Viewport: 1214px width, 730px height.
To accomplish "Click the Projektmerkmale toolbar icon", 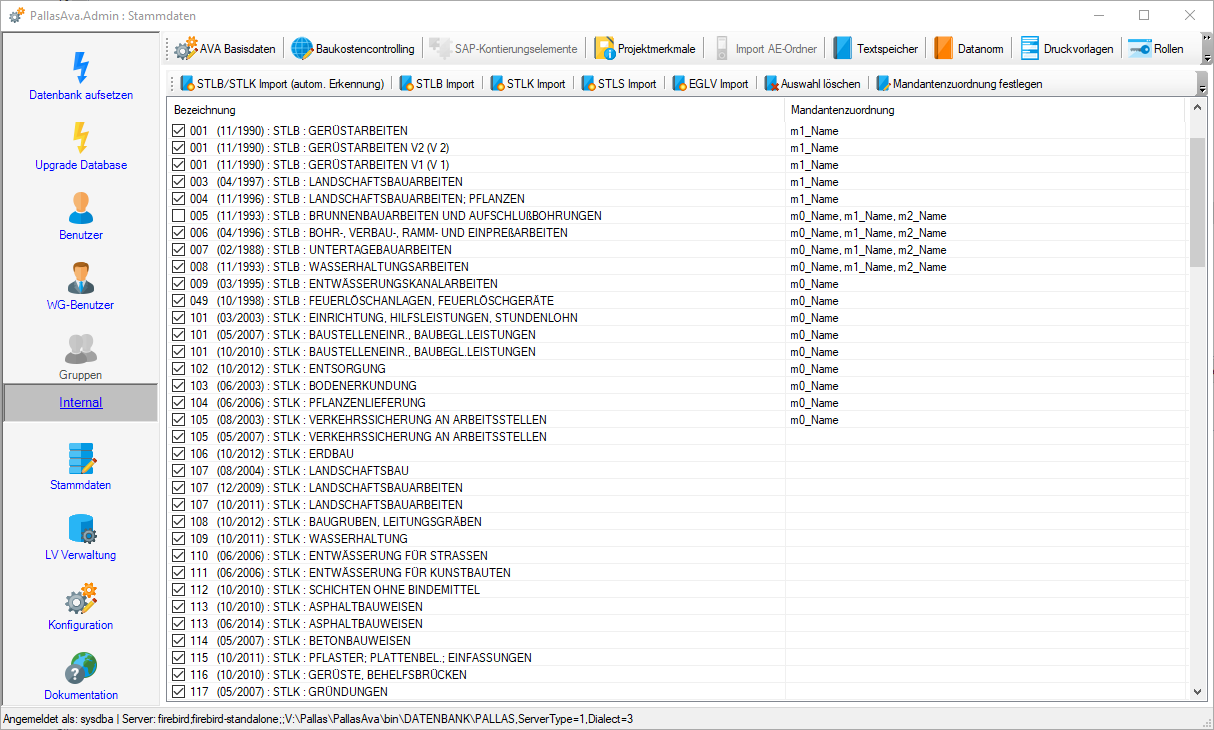I will pyautogui.click(x=604, y=48).
